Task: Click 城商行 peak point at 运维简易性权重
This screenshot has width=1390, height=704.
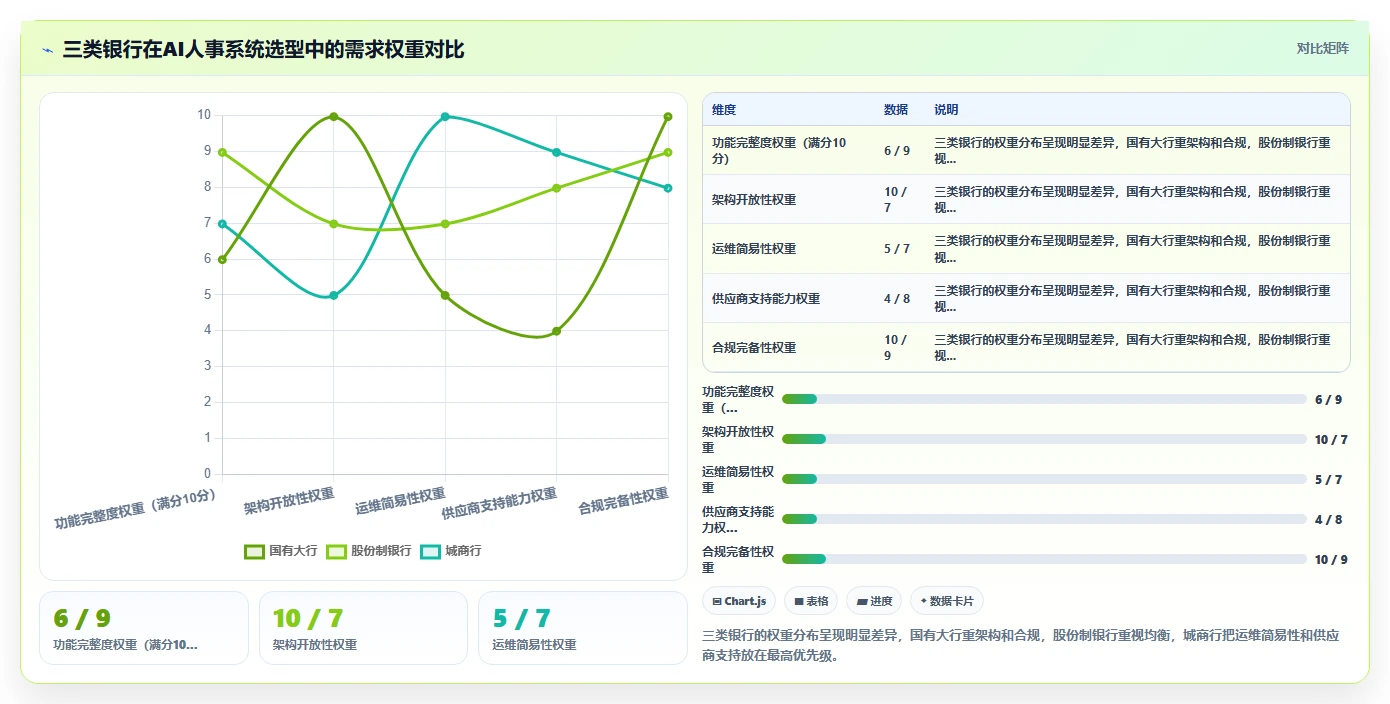Action: coord(445,116)
